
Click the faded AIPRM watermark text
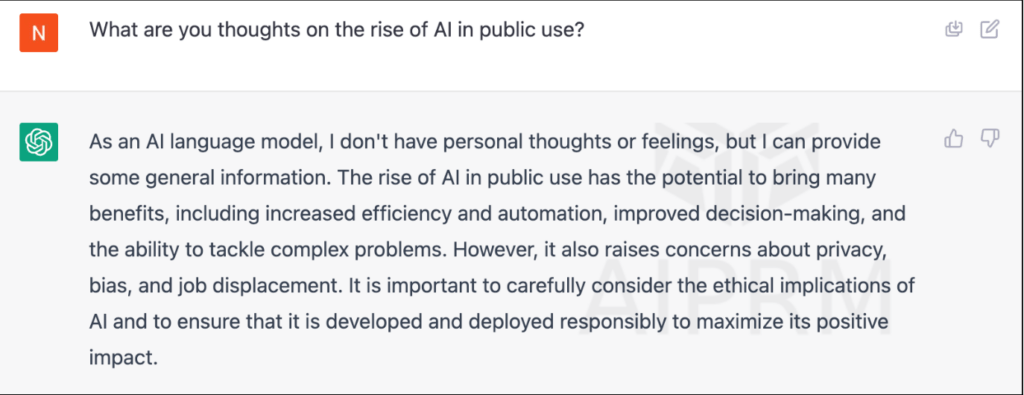coord(739,288)
